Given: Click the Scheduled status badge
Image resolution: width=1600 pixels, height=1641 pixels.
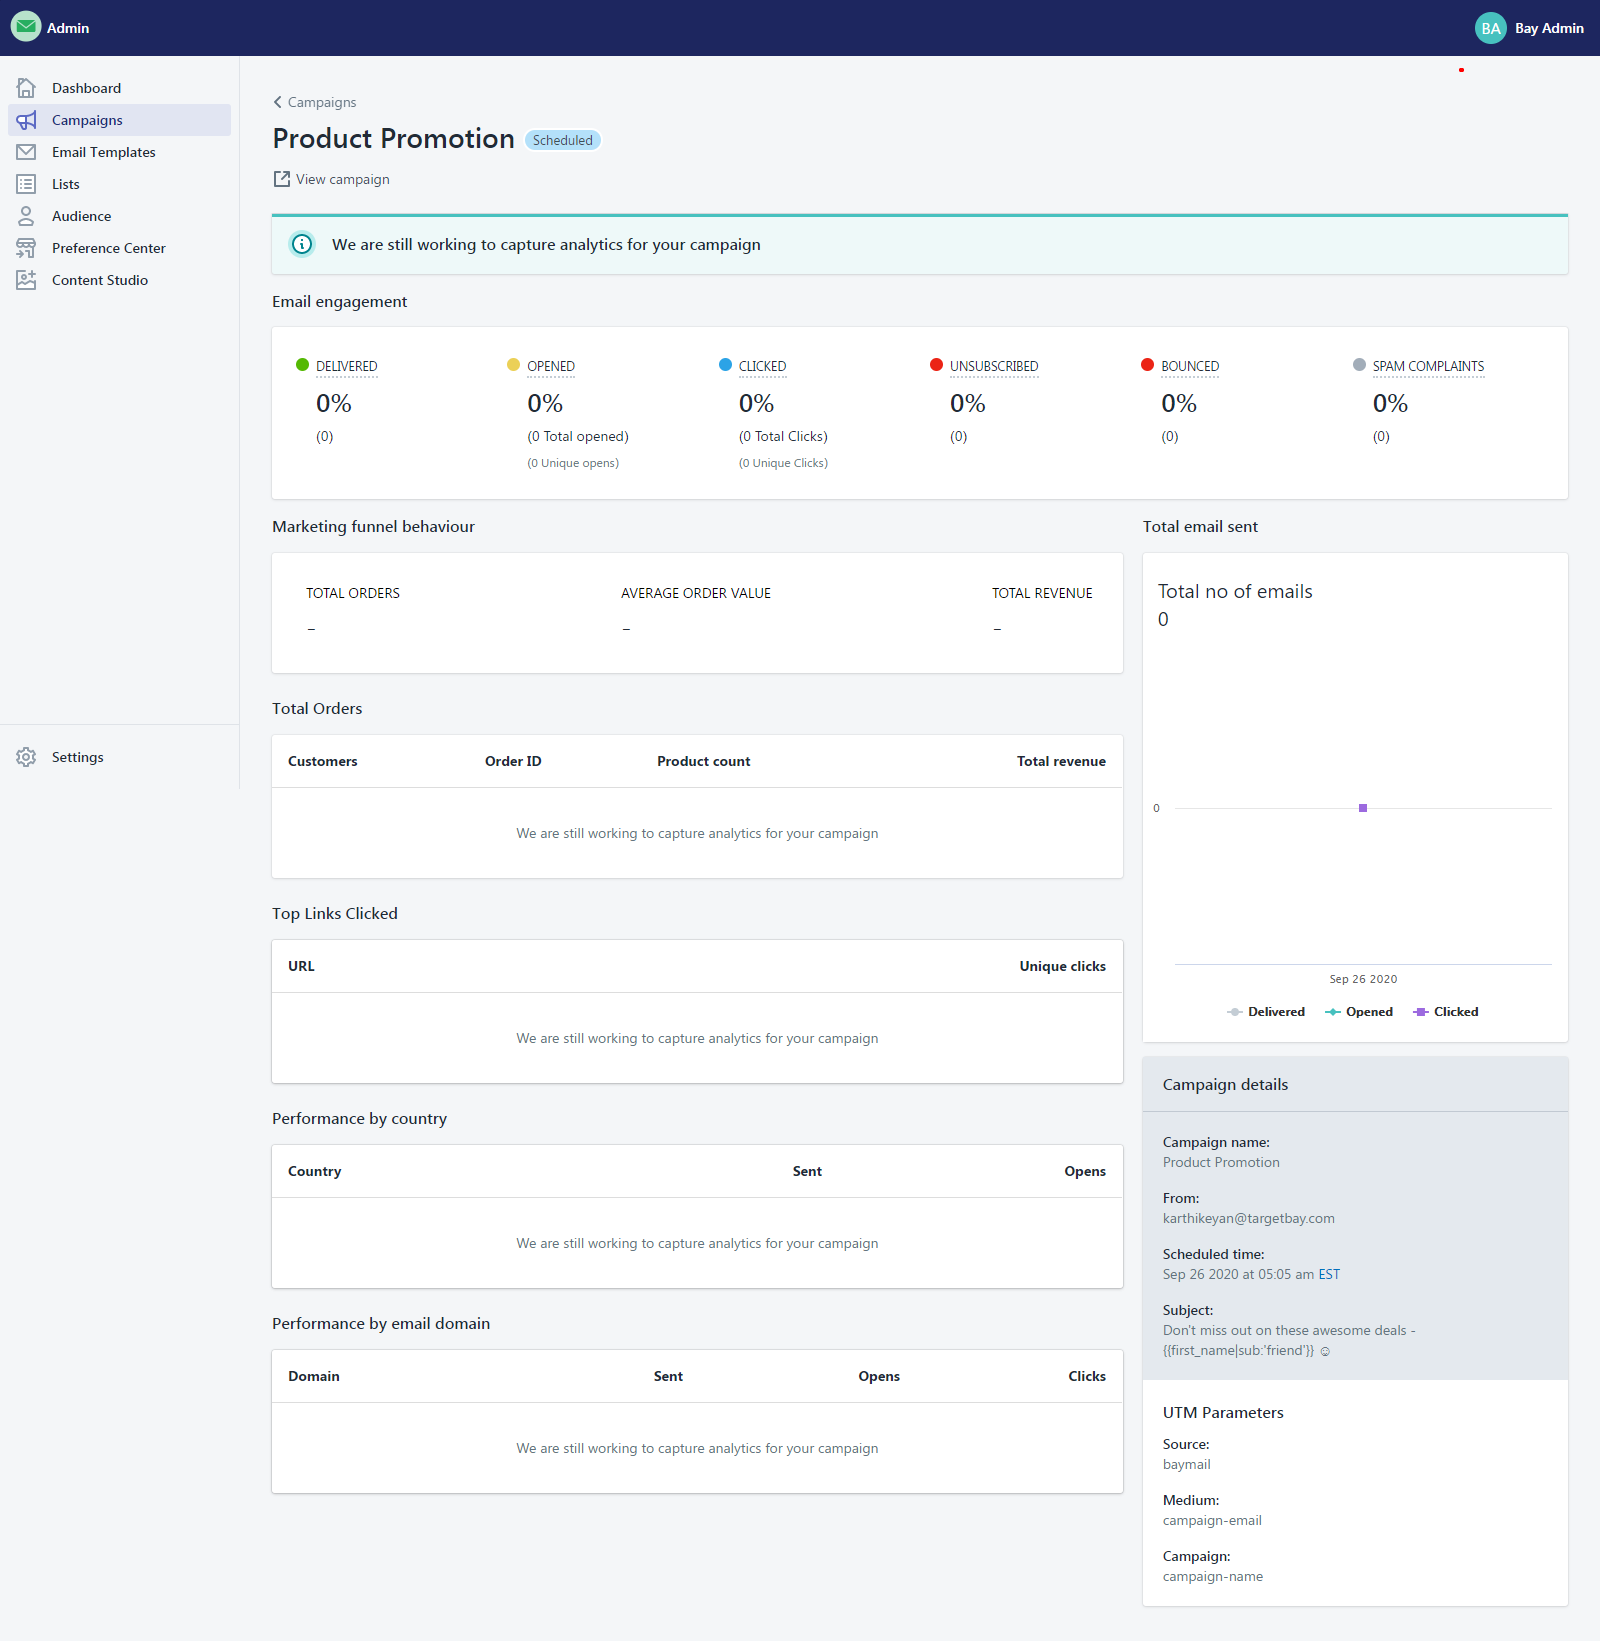Looking at the screenshot, I should pos(563,140).
